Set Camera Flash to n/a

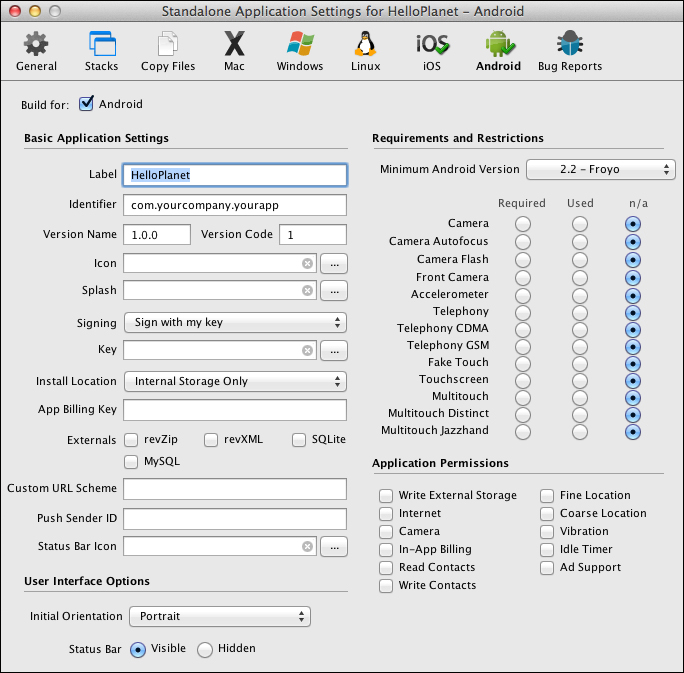pyautogui.click(x=633, y=260)
